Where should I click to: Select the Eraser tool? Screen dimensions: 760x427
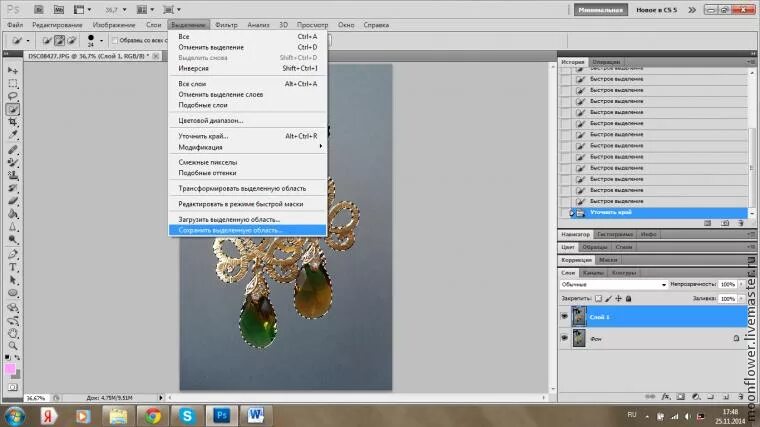[x=13, y=201]
